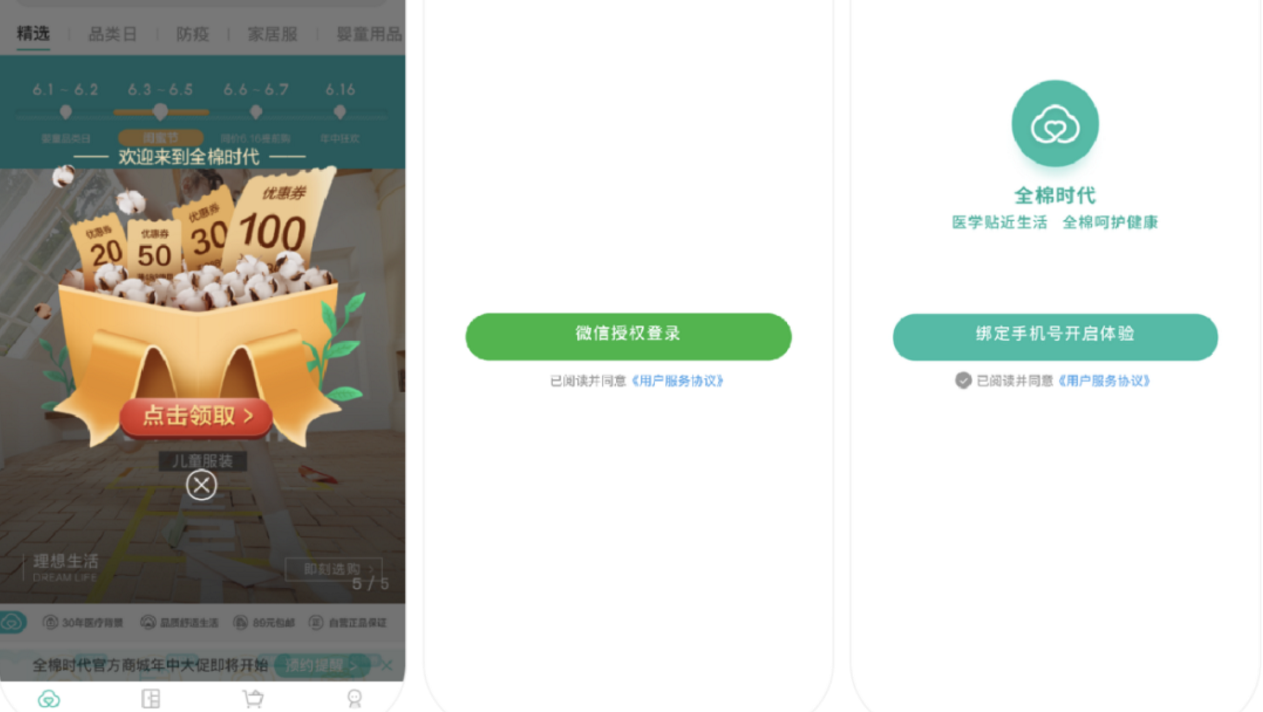
Task: Click the 微信授权登录 green button
Action: (628, 336)
